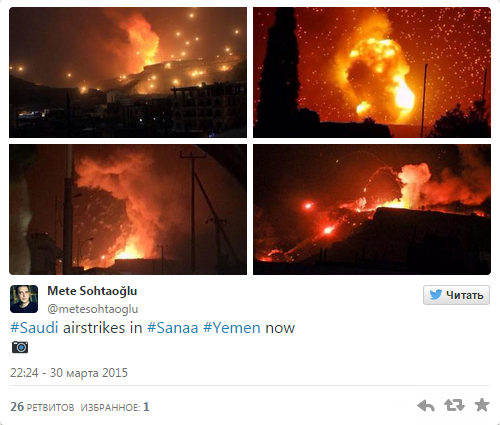This screenshot has height=425, width=500.
Task: Click the camera photo icon below the tweet
Action: [x=20, y=347]
